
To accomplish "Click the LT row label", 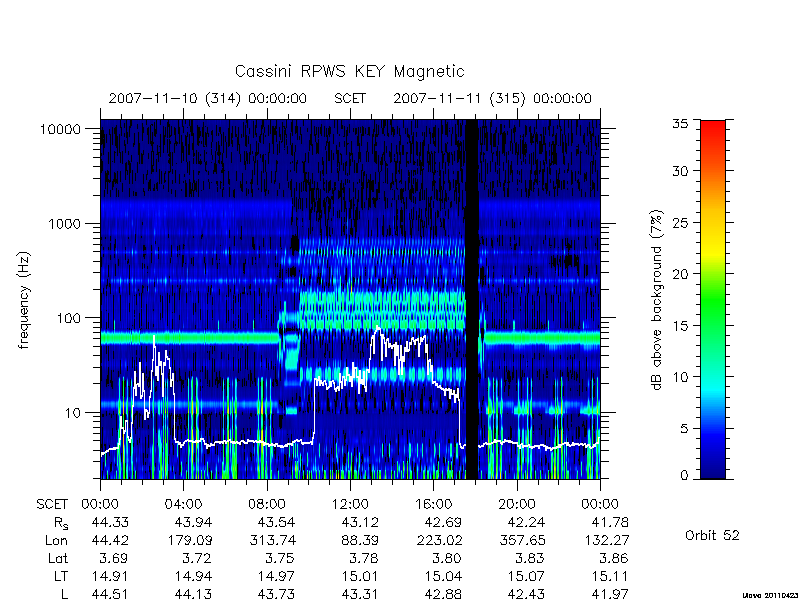I will [x=61, y=576].
